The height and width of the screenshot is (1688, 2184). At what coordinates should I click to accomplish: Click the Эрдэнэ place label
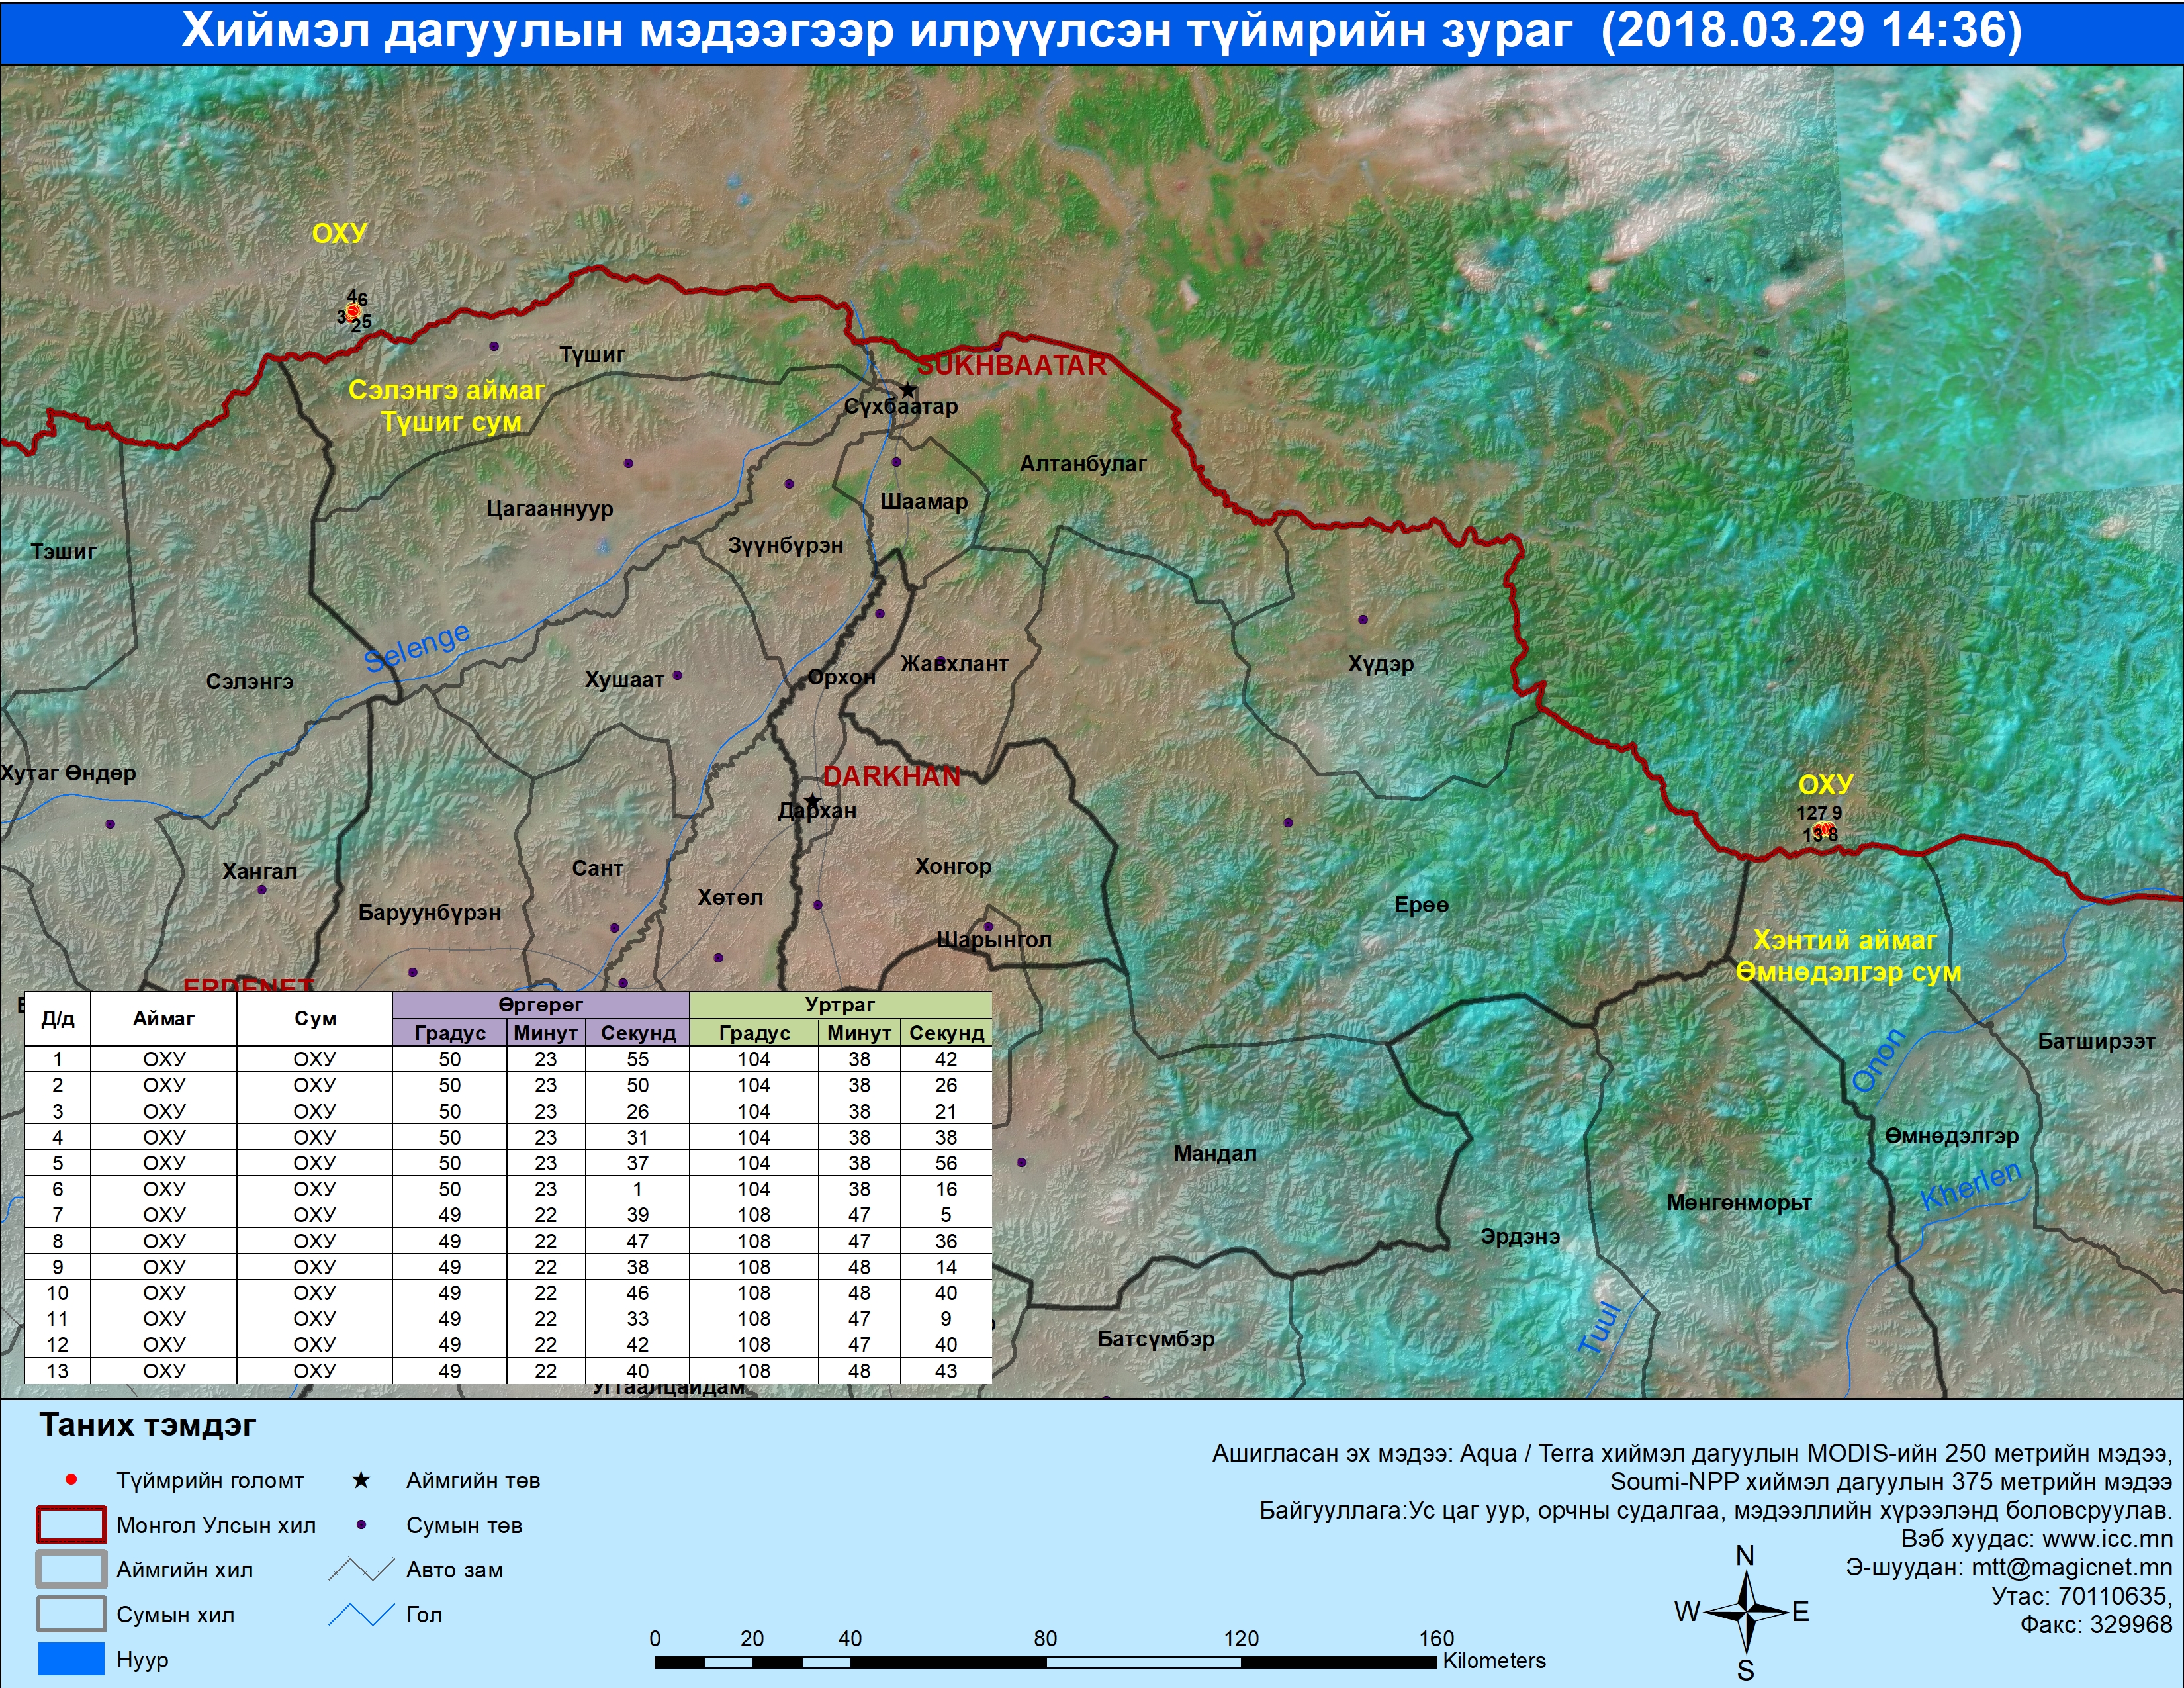click(1520, 1237)
